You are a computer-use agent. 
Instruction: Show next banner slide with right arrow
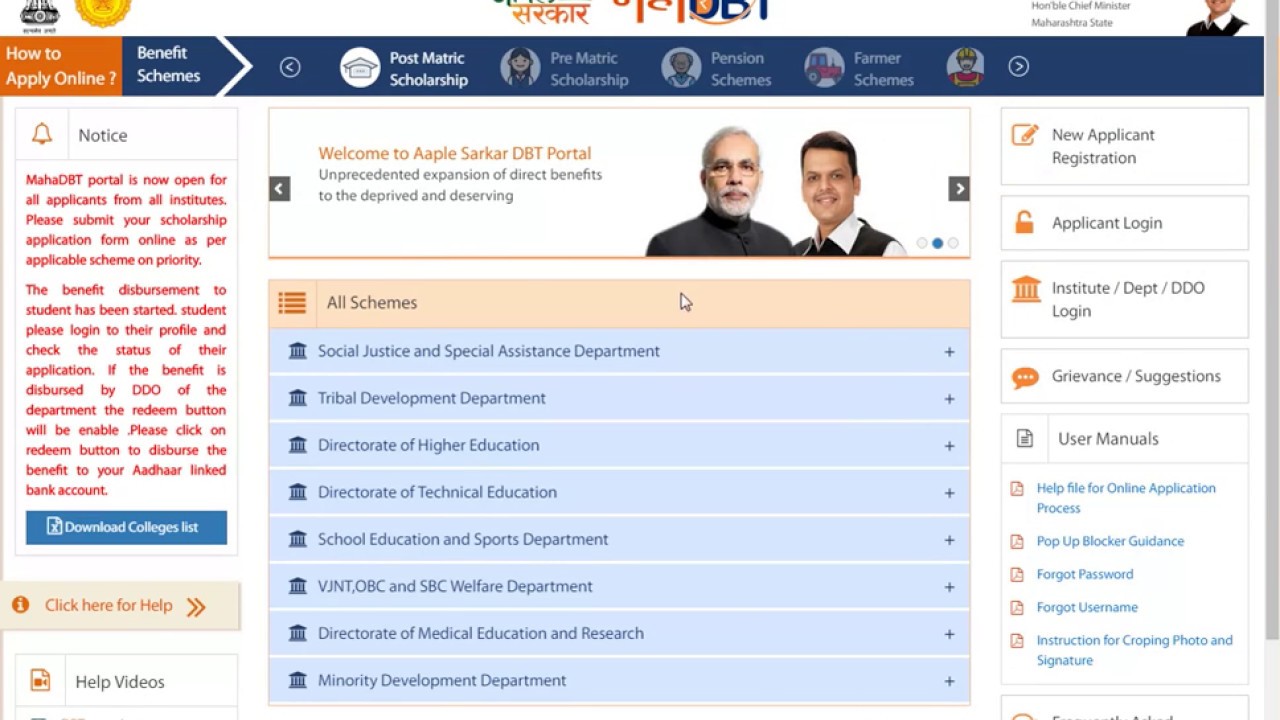tap(959, 189)
